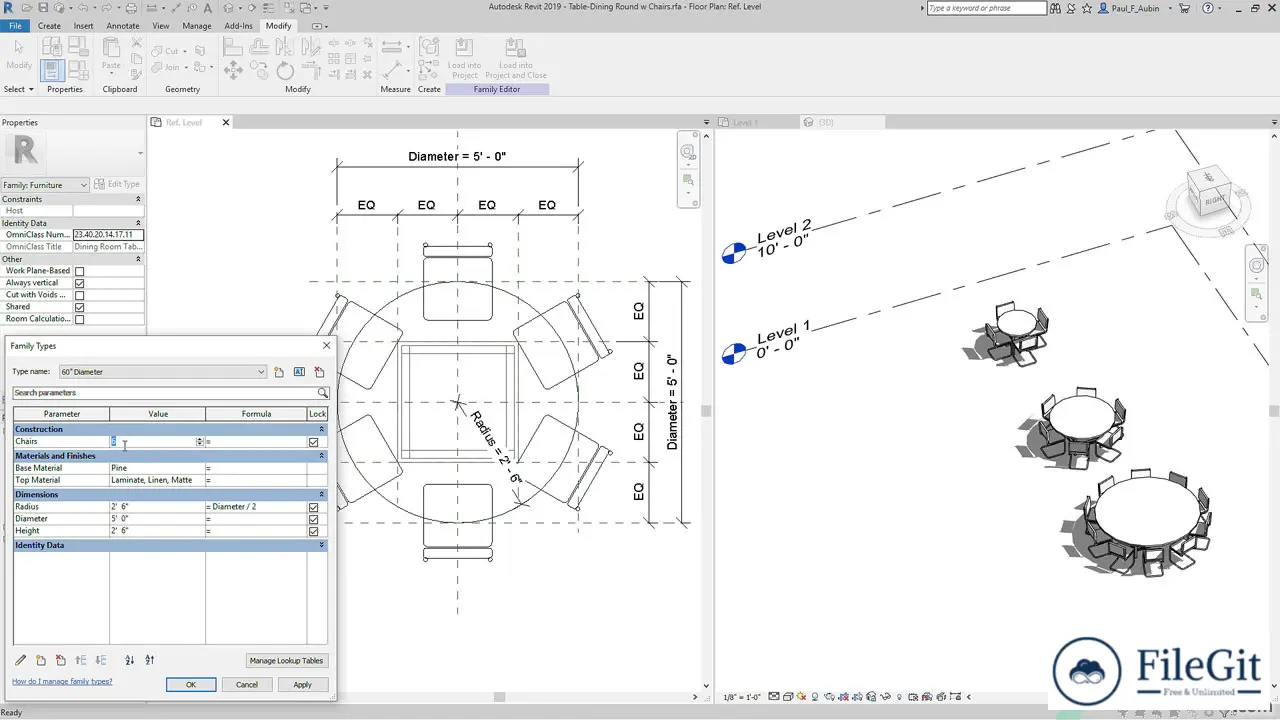The image size is (1280, 720).
Task: Click the Cancel button in Family Types
Action: point(247,684)
